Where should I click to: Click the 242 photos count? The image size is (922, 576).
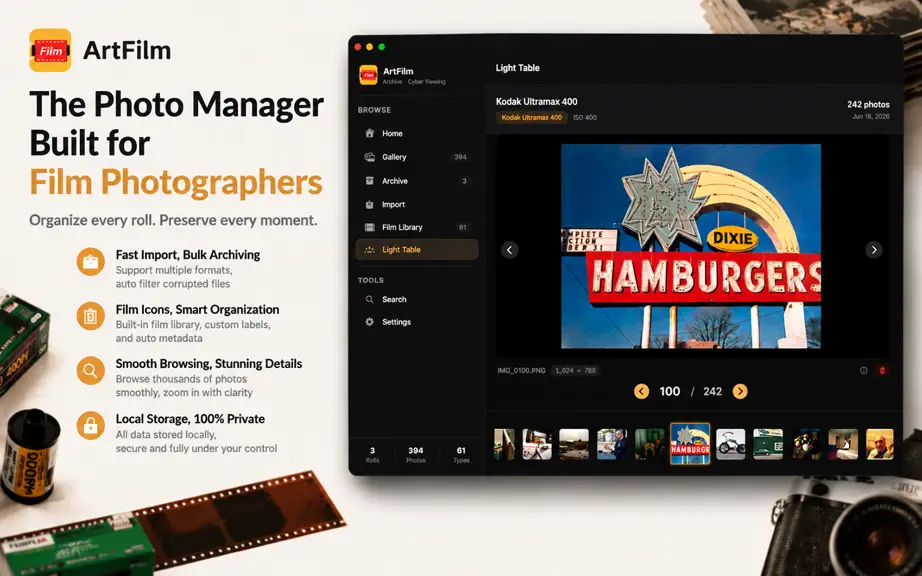(x=868, y=104)
